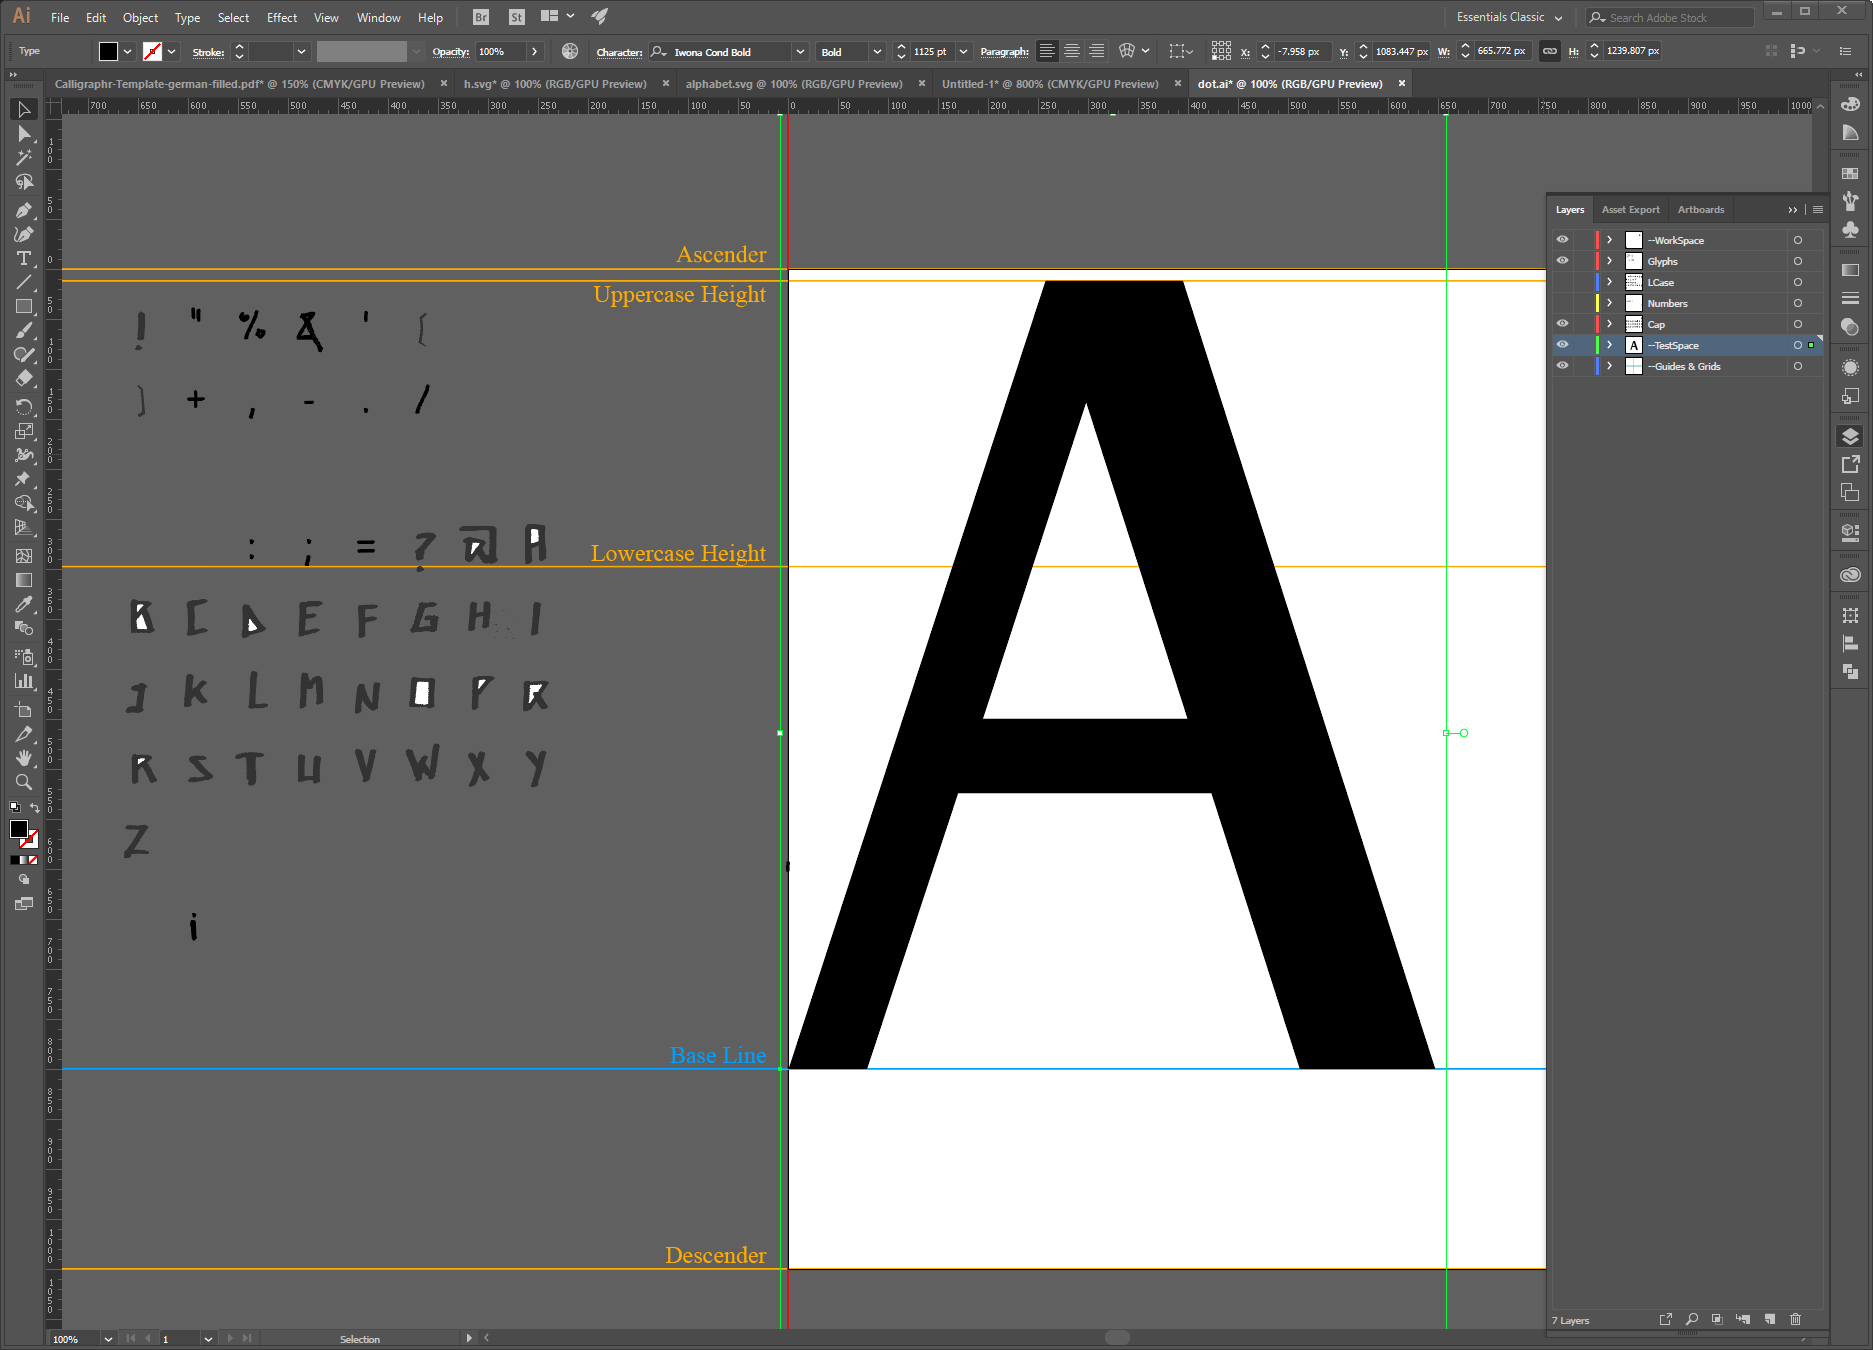Viewport: 1873px width, 1350px height.
Task: Click the fill color swatch in control bar
Action: pos(108,52)
